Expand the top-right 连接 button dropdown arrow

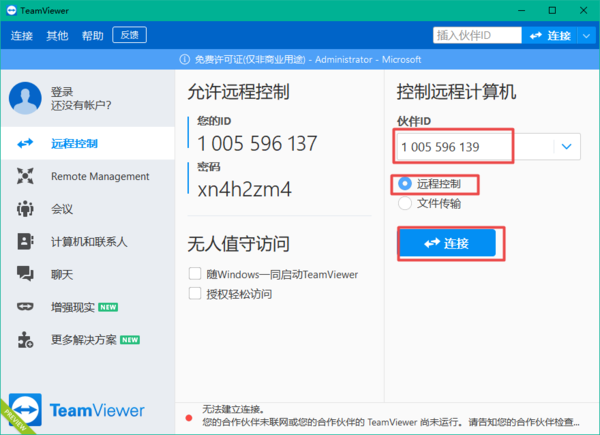coord(584,36)
